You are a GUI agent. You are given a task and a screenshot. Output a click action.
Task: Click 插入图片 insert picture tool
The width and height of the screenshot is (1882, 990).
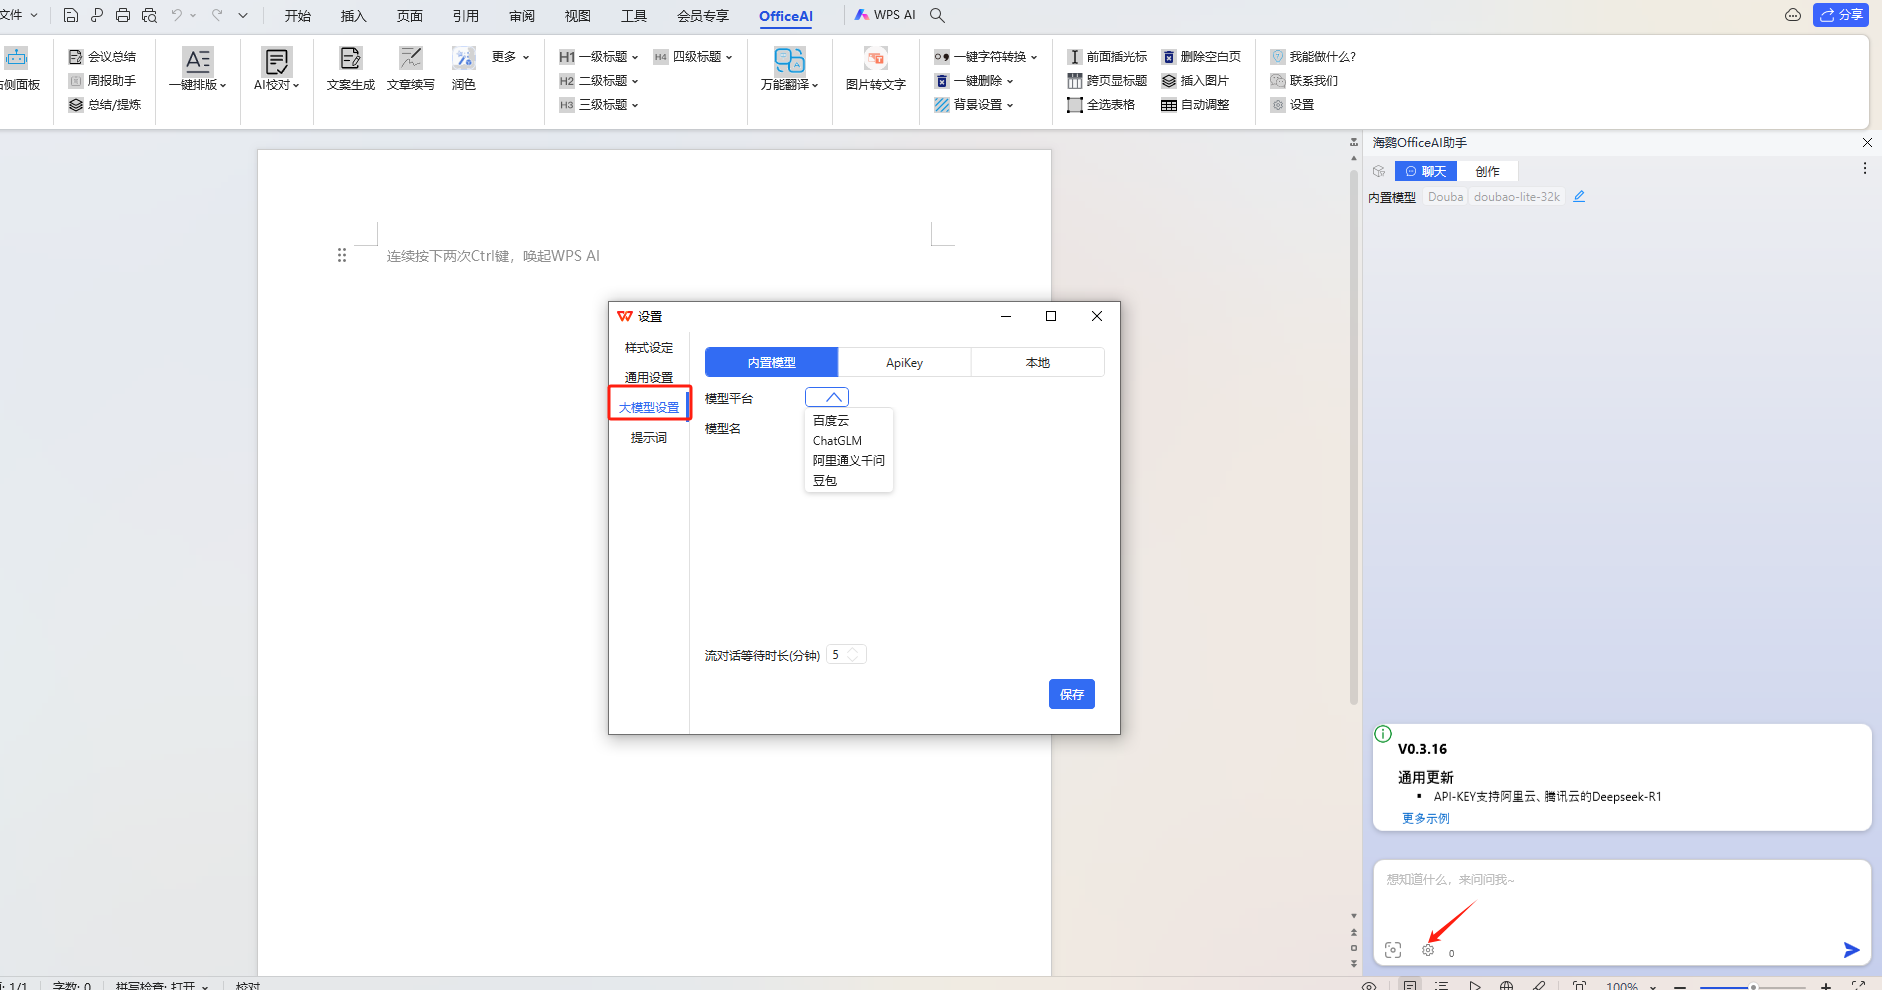click(1195, 81)
